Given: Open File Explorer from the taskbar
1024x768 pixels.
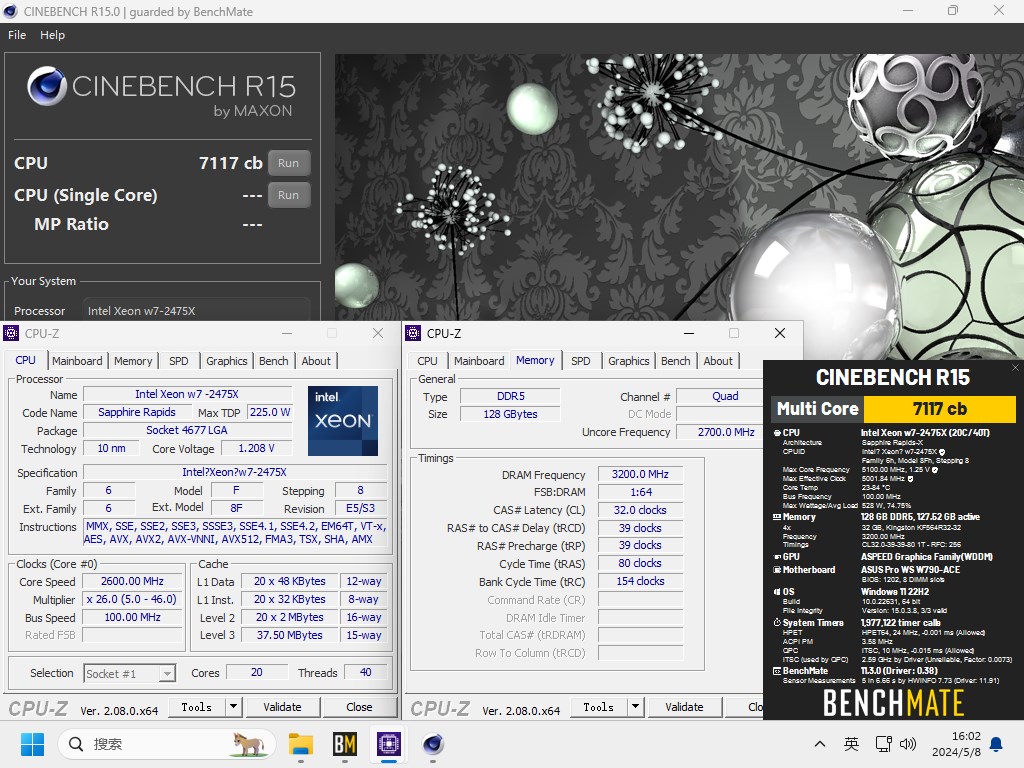Looking at the screenshot, I should [301, 744].
